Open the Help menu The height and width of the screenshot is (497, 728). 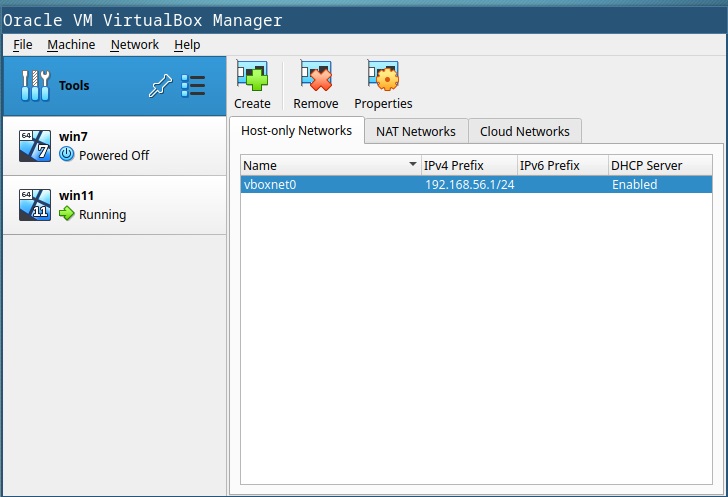coord(187,45)
